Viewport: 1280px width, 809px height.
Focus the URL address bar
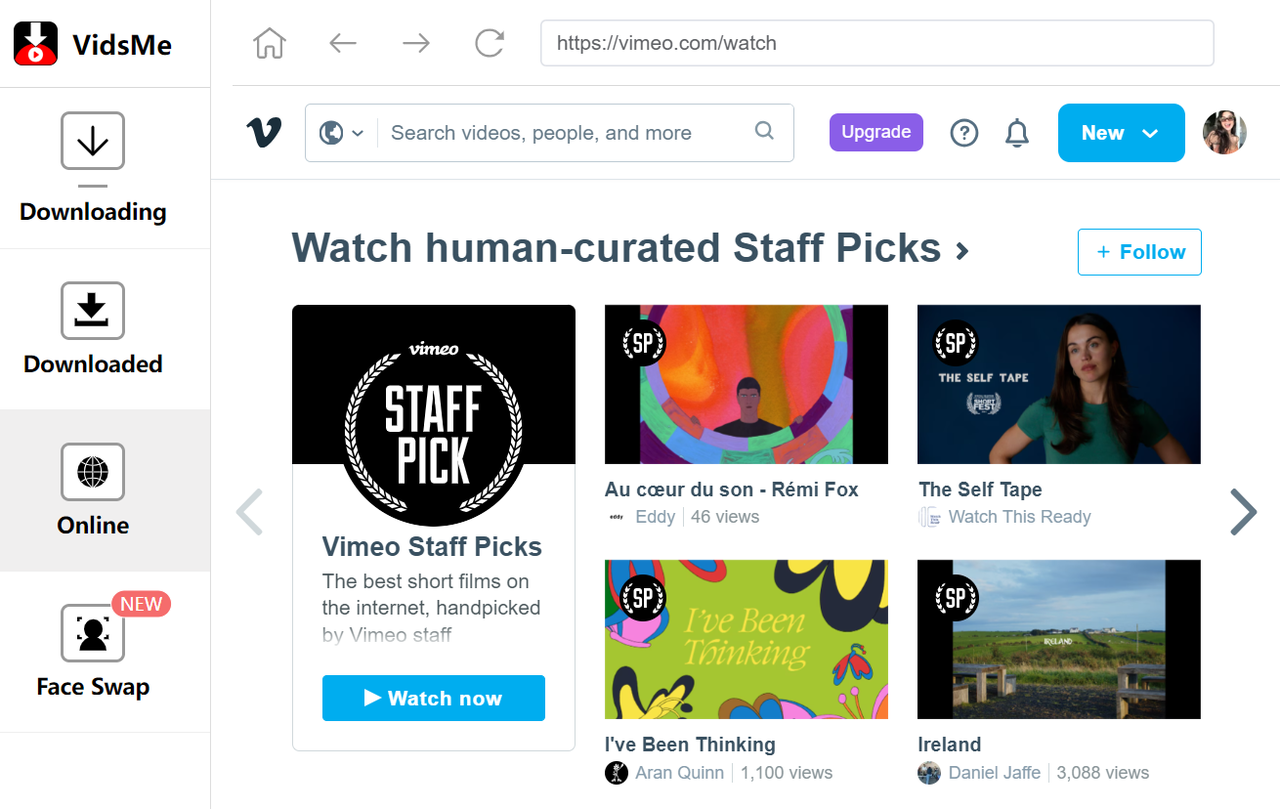[877, 43]
